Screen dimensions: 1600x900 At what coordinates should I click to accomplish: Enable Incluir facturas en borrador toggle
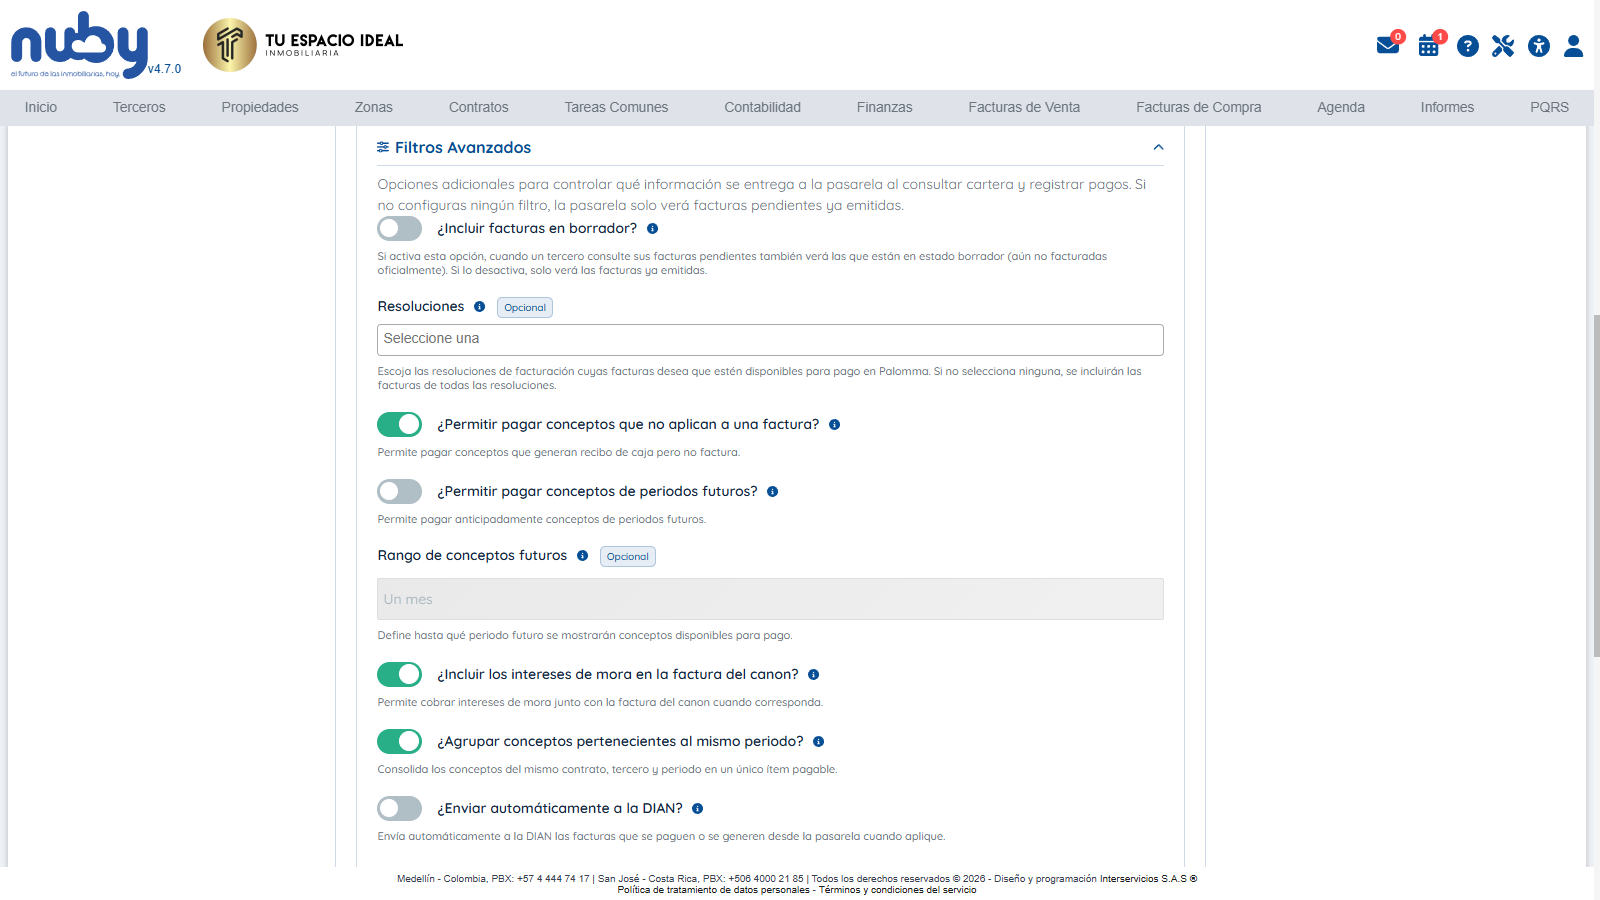click(399, 229)
